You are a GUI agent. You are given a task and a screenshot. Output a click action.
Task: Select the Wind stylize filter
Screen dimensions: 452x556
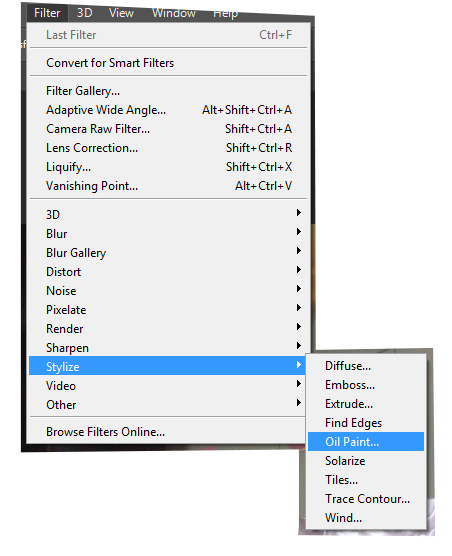pyautogui.click(x=365, y=518)
